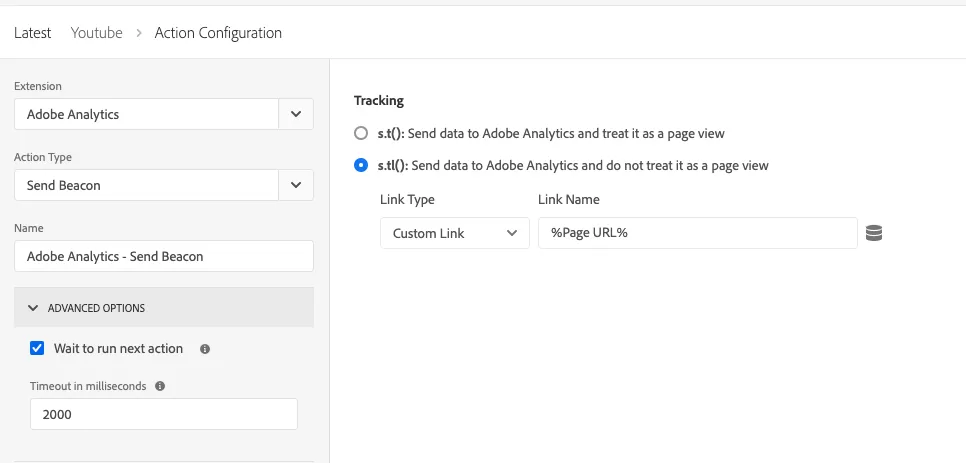966x463 pixels.
Task: Uncheck Wait to run next action checkbox
Action: click(x=38, y=348)
